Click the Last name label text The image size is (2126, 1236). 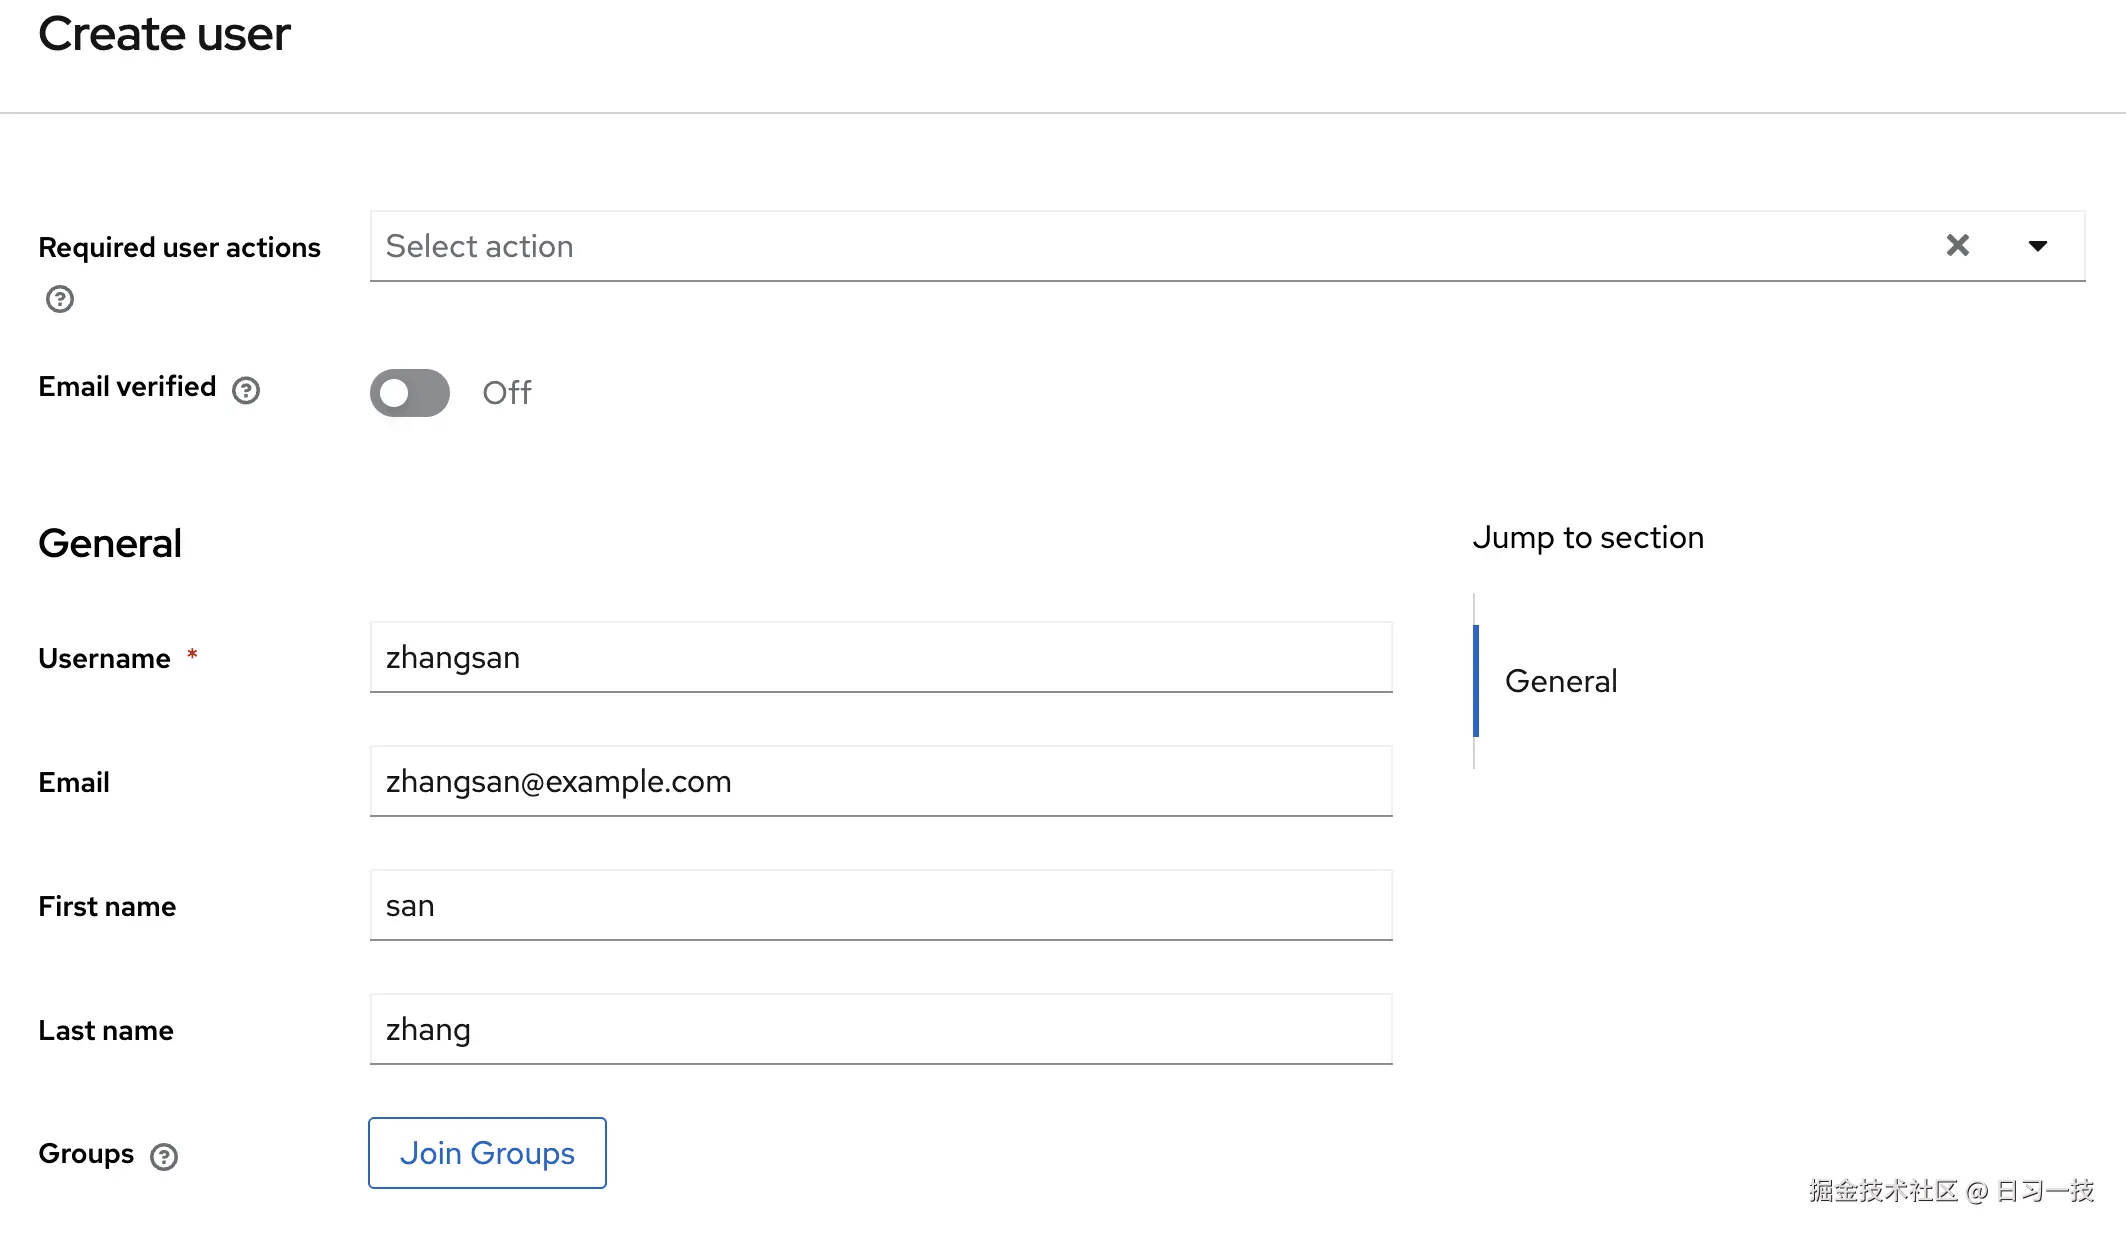point(106,1030)
